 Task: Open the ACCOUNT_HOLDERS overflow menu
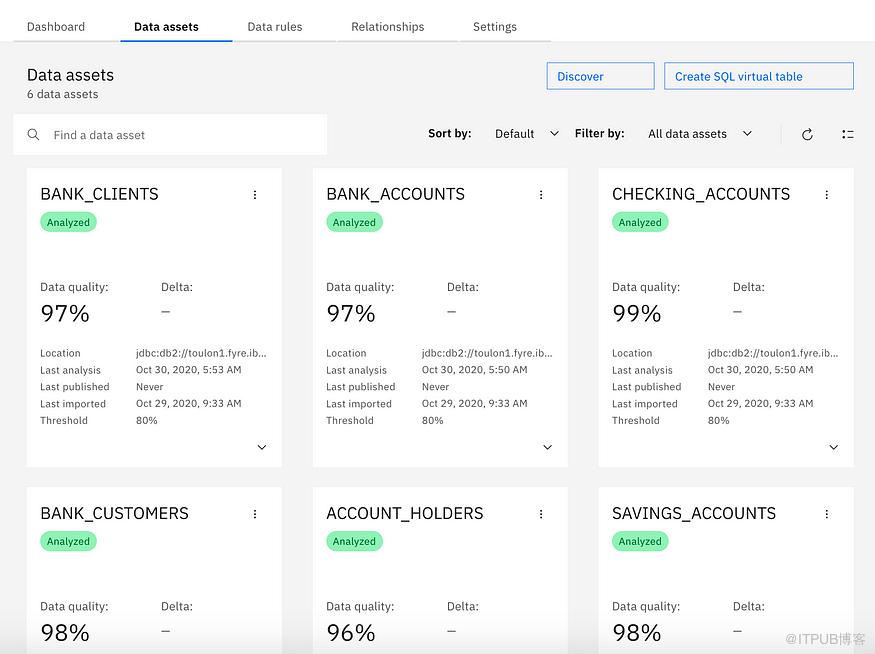click(x=541, y=514)
